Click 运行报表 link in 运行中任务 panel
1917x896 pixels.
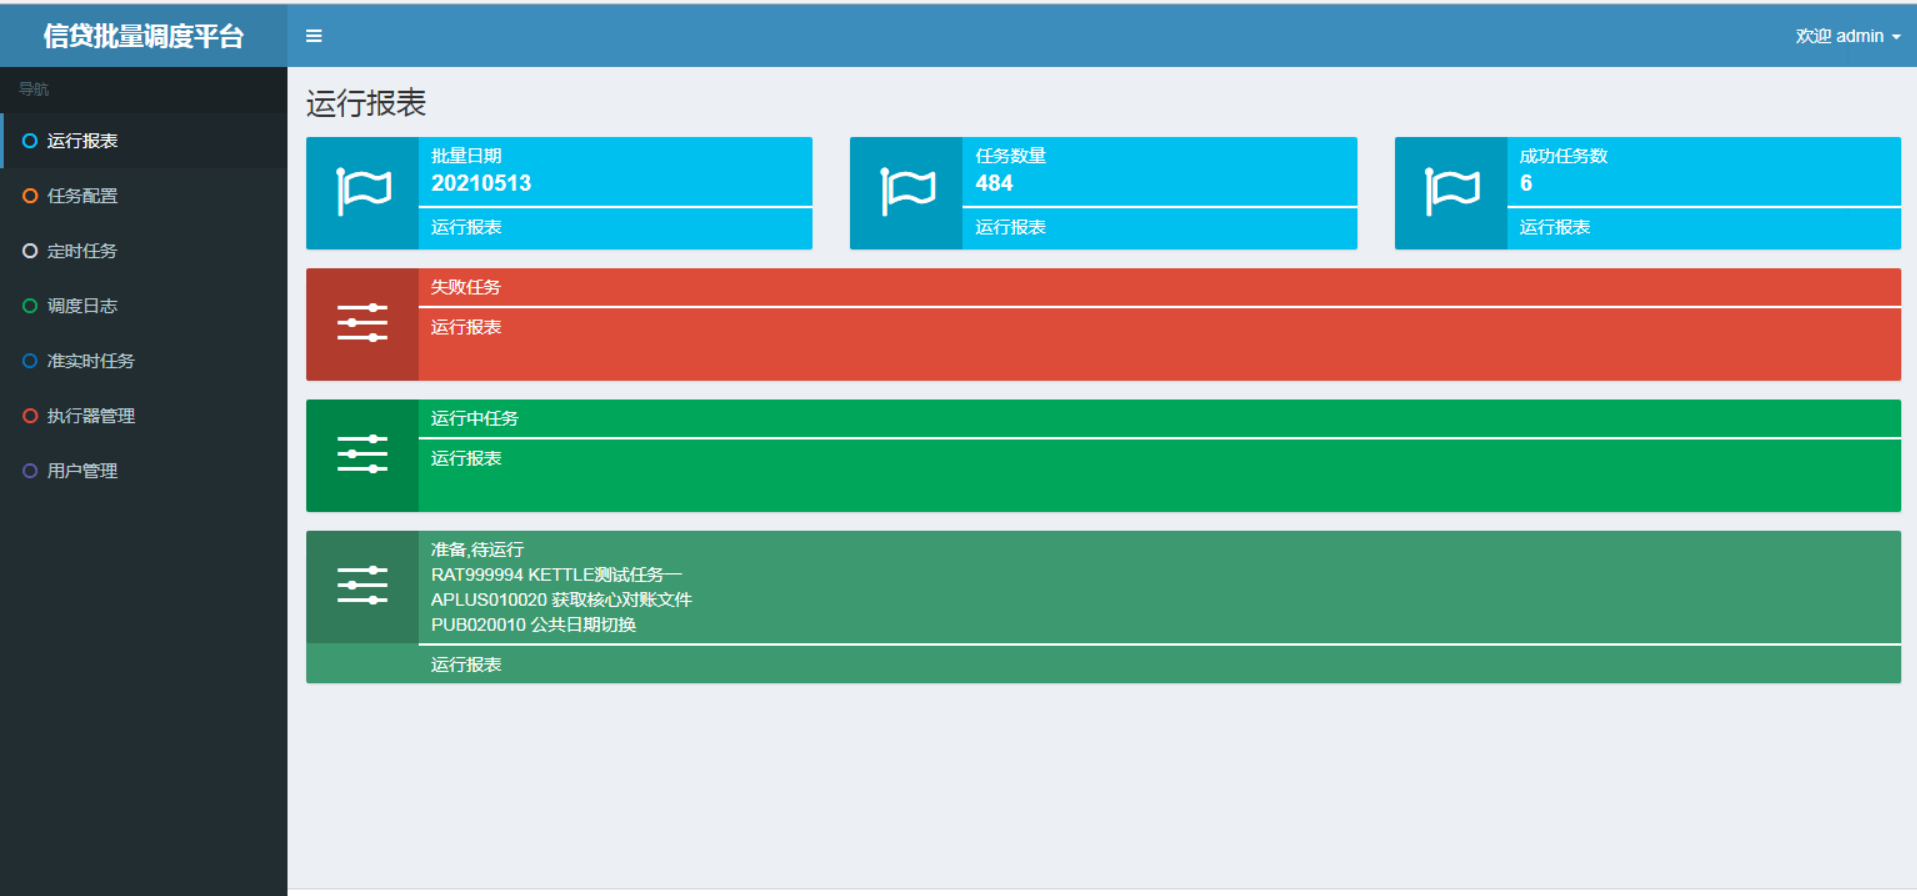[466, 458]
